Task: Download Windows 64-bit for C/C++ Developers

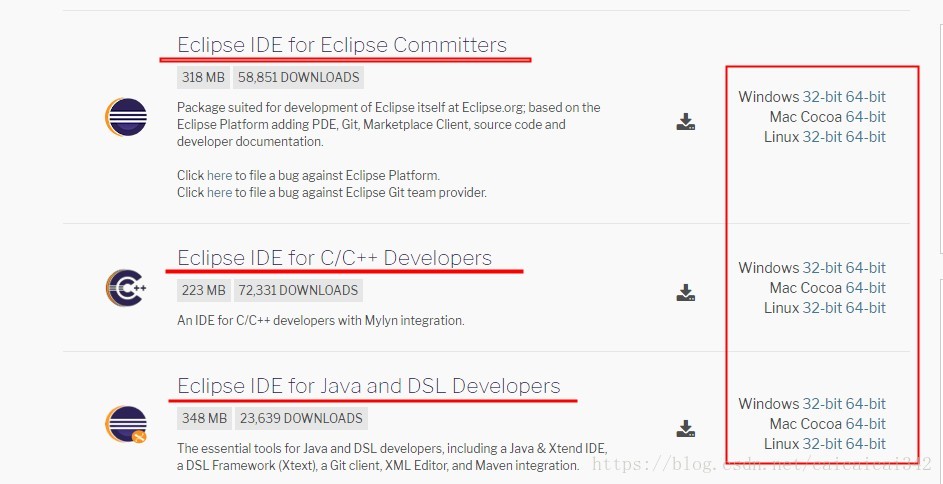Action: point(865,268)
